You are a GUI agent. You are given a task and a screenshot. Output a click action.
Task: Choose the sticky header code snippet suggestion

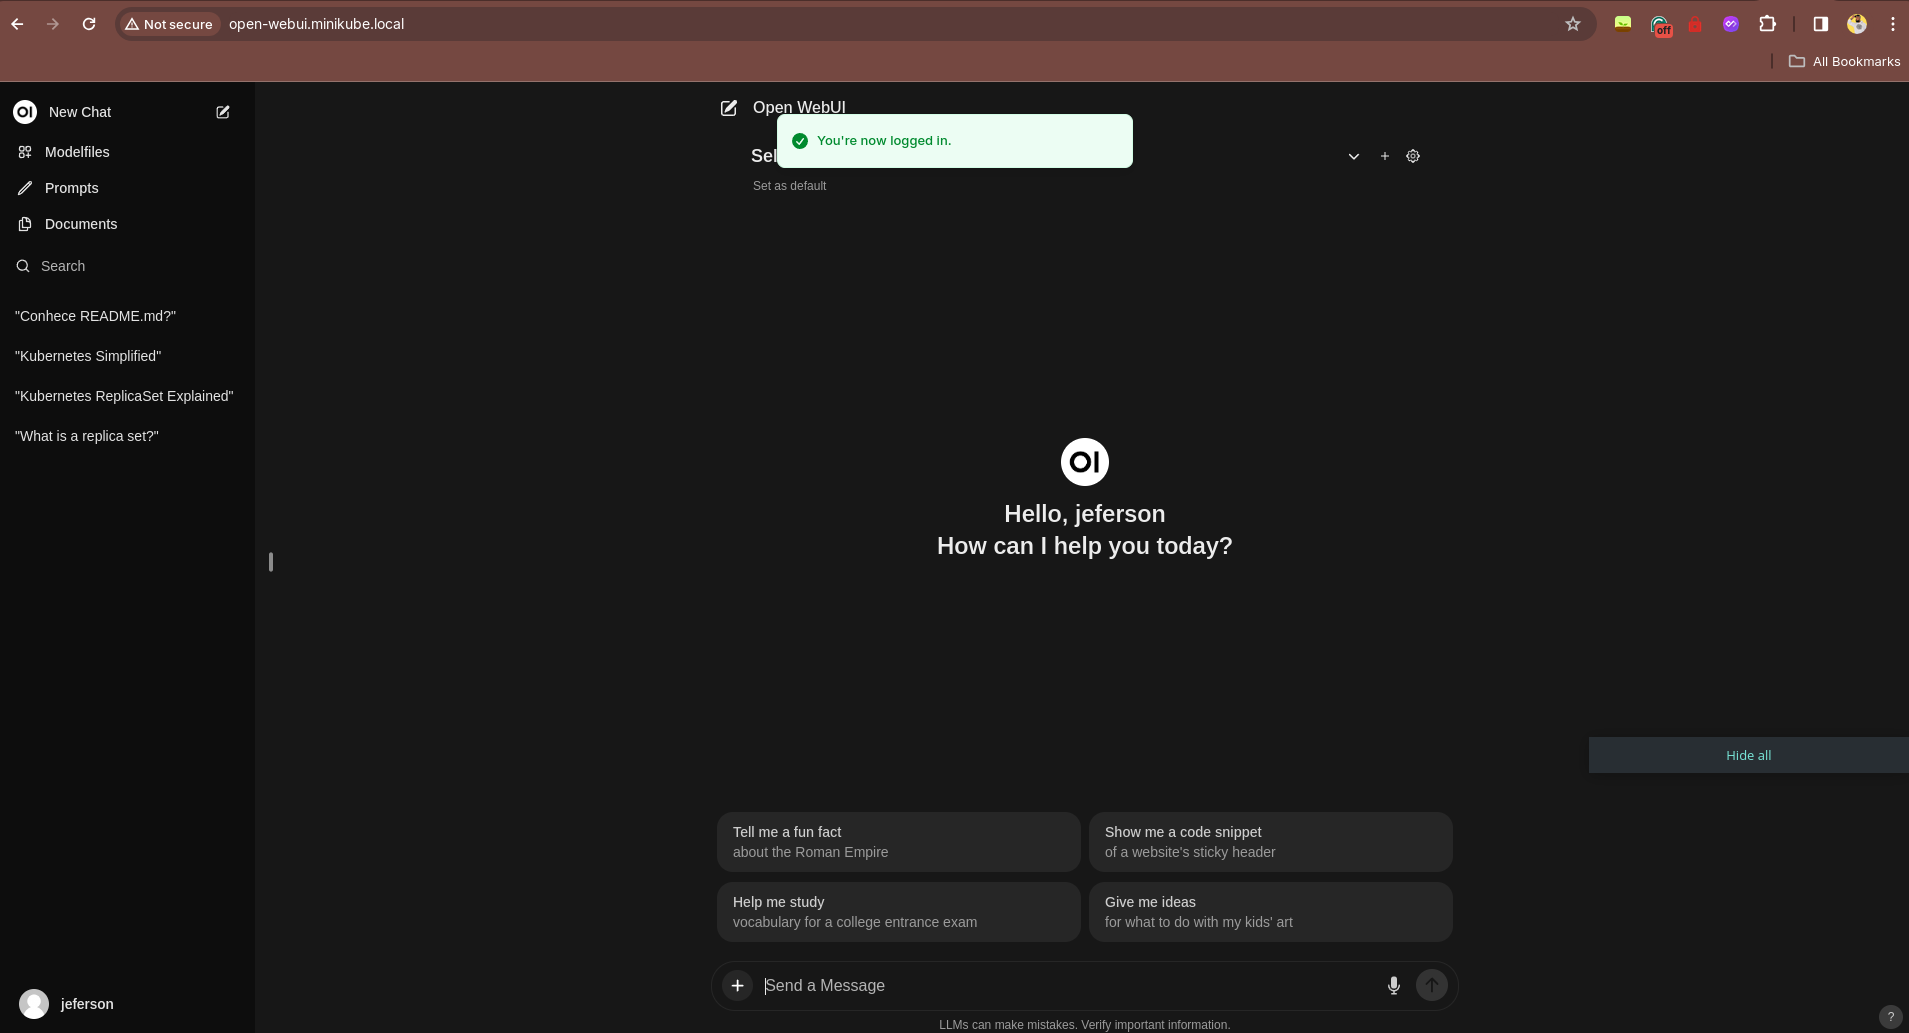pos(1270,842)
